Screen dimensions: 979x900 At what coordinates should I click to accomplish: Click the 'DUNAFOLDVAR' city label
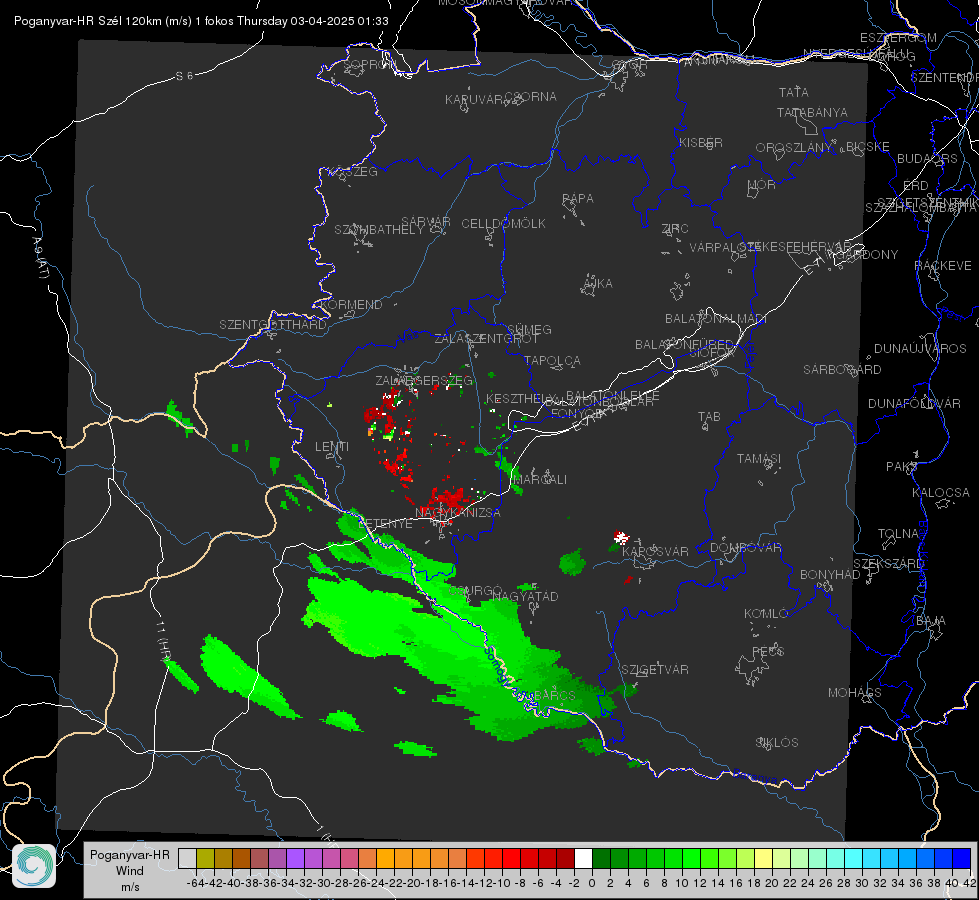pyautogui.click(x=914, y=403)
